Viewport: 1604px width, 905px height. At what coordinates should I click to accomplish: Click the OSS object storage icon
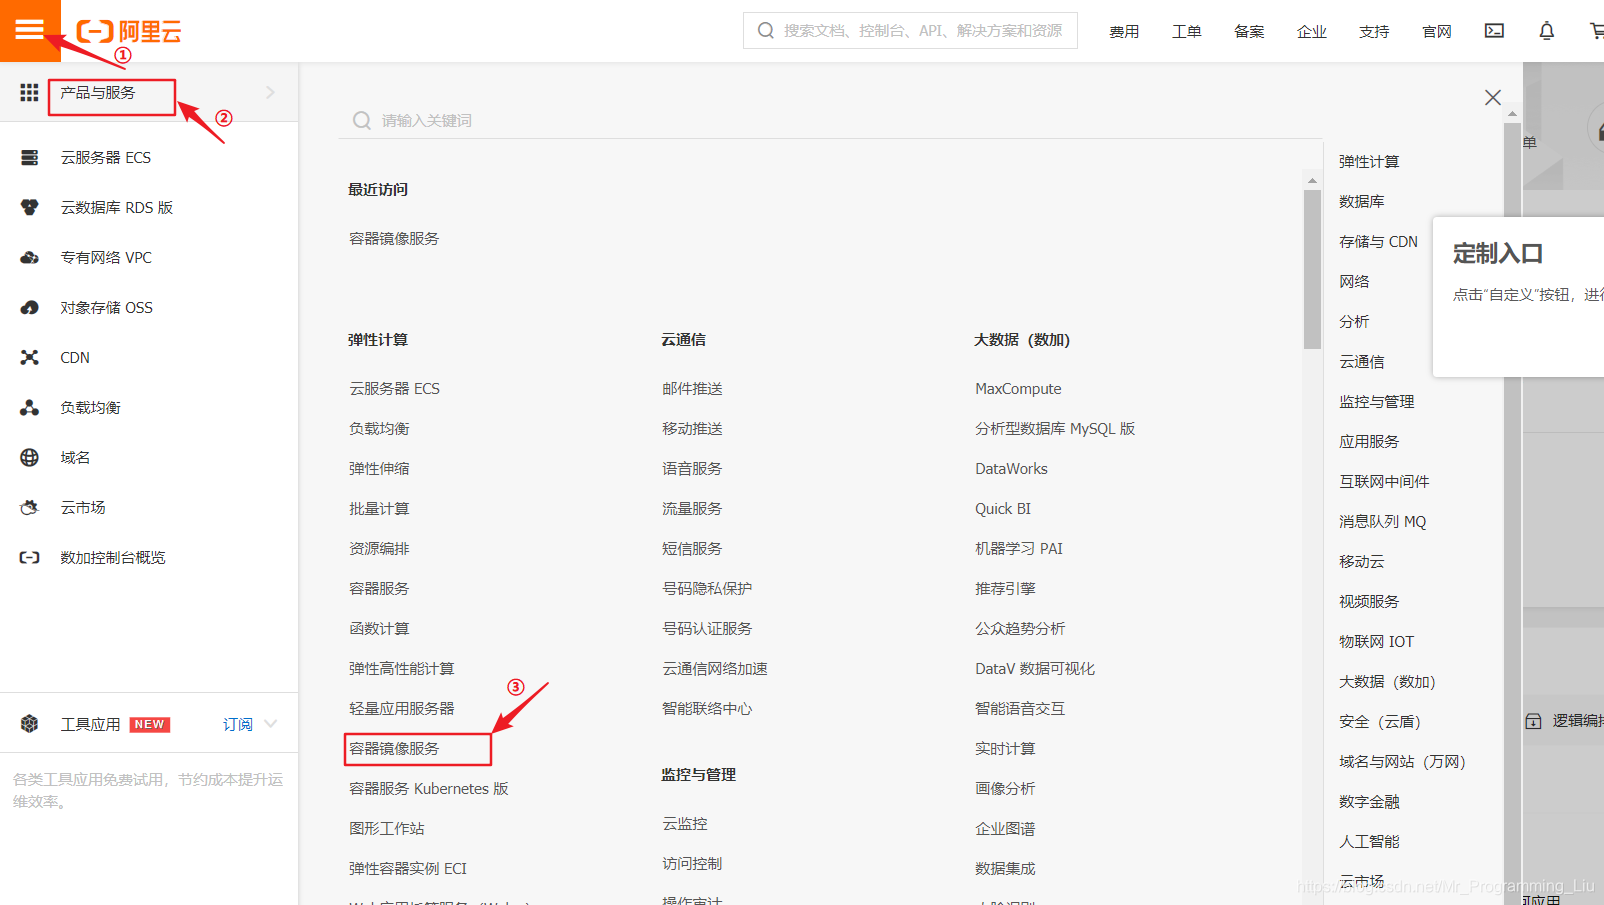(30, 308)
